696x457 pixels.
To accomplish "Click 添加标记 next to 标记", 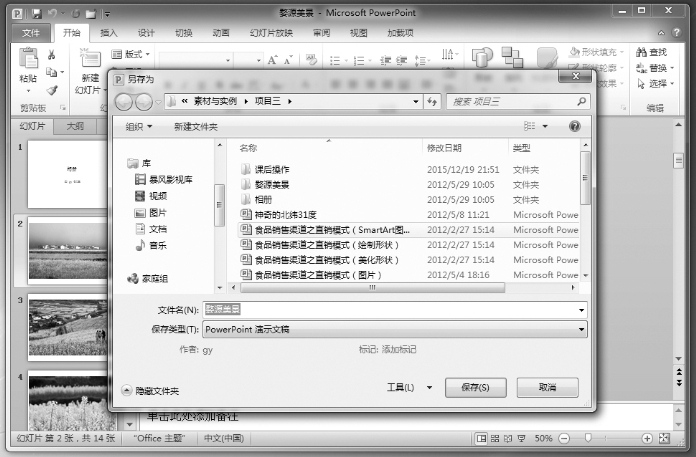I will 399,350.
